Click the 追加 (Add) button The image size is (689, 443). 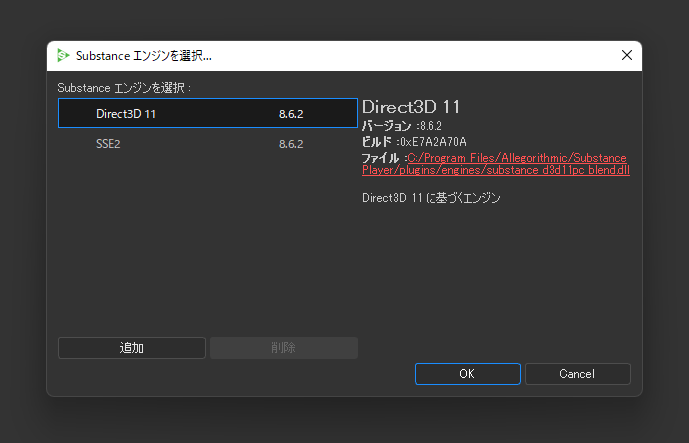[x=132, y=348]
